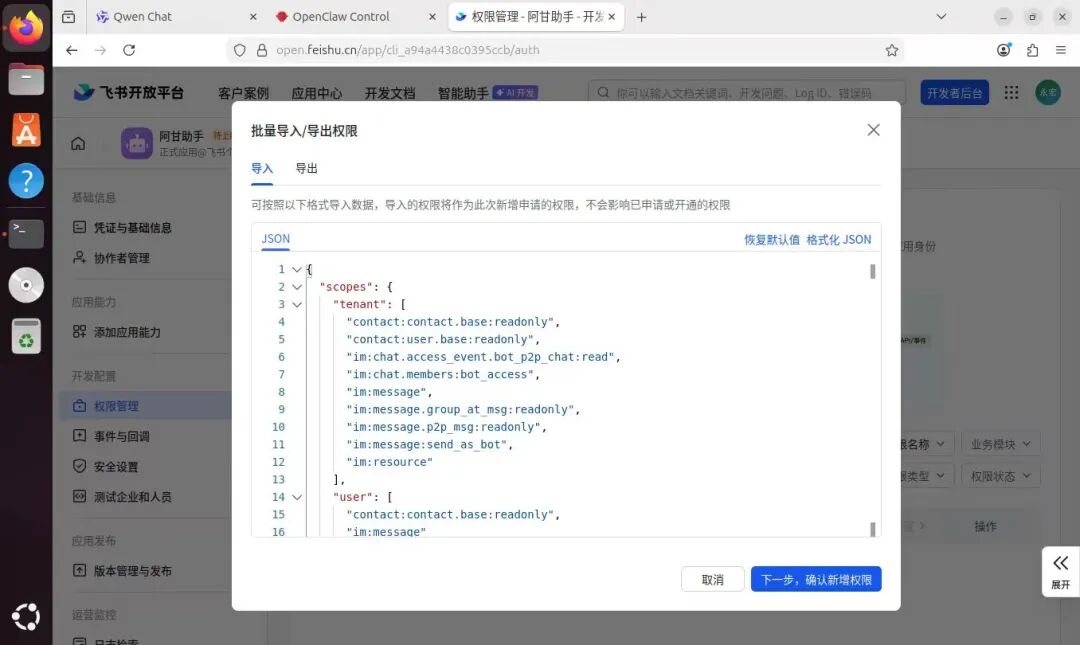Open 开发文档 in the top navigation

coord(389,92)
